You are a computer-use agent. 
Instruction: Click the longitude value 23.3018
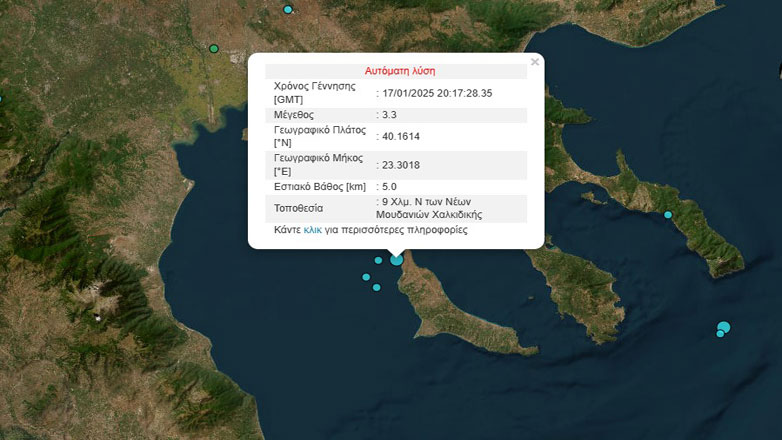pyautogui.click(x=401, y=165)
